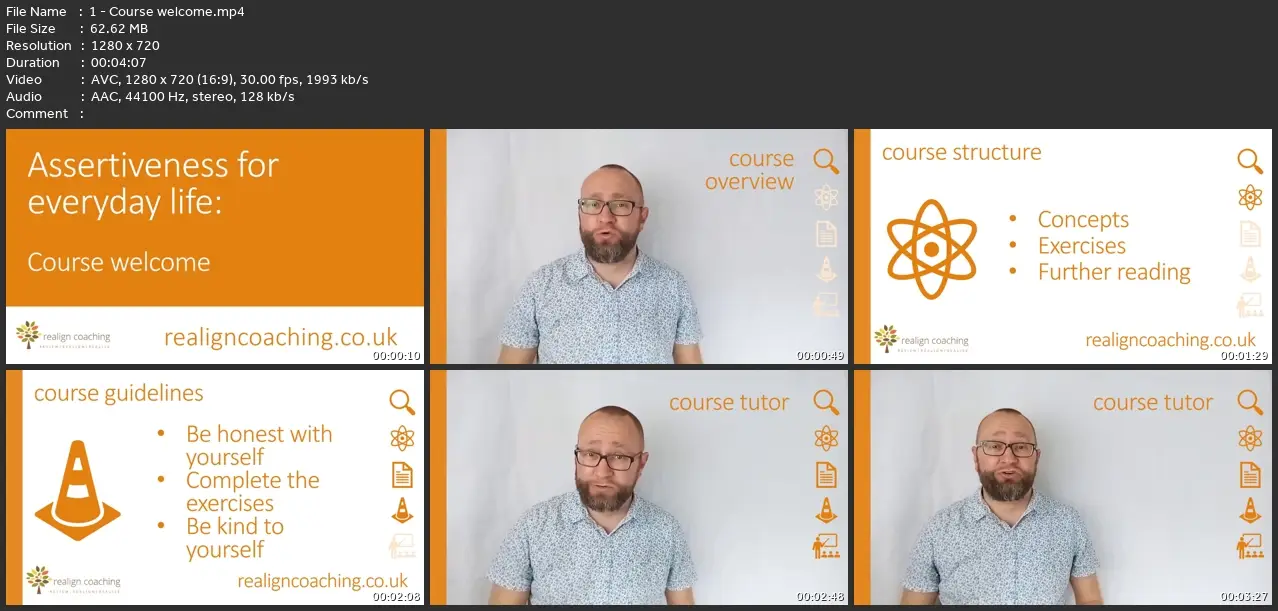Viewport: 1278px width, 611px height.
Task: Click the magnifying glass in 00:03:27 thumbnail
Action: (1250, 402)
